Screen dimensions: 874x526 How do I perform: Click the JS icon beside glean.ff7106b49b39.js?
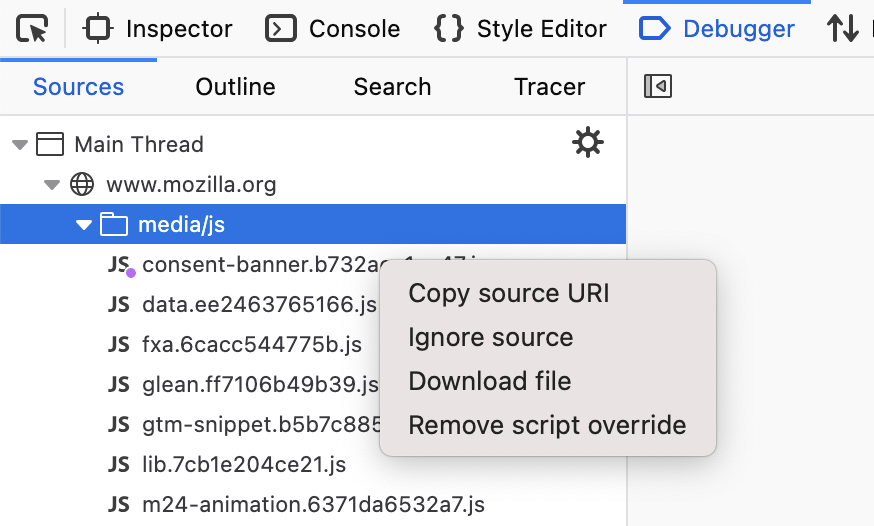click(118, 385)
